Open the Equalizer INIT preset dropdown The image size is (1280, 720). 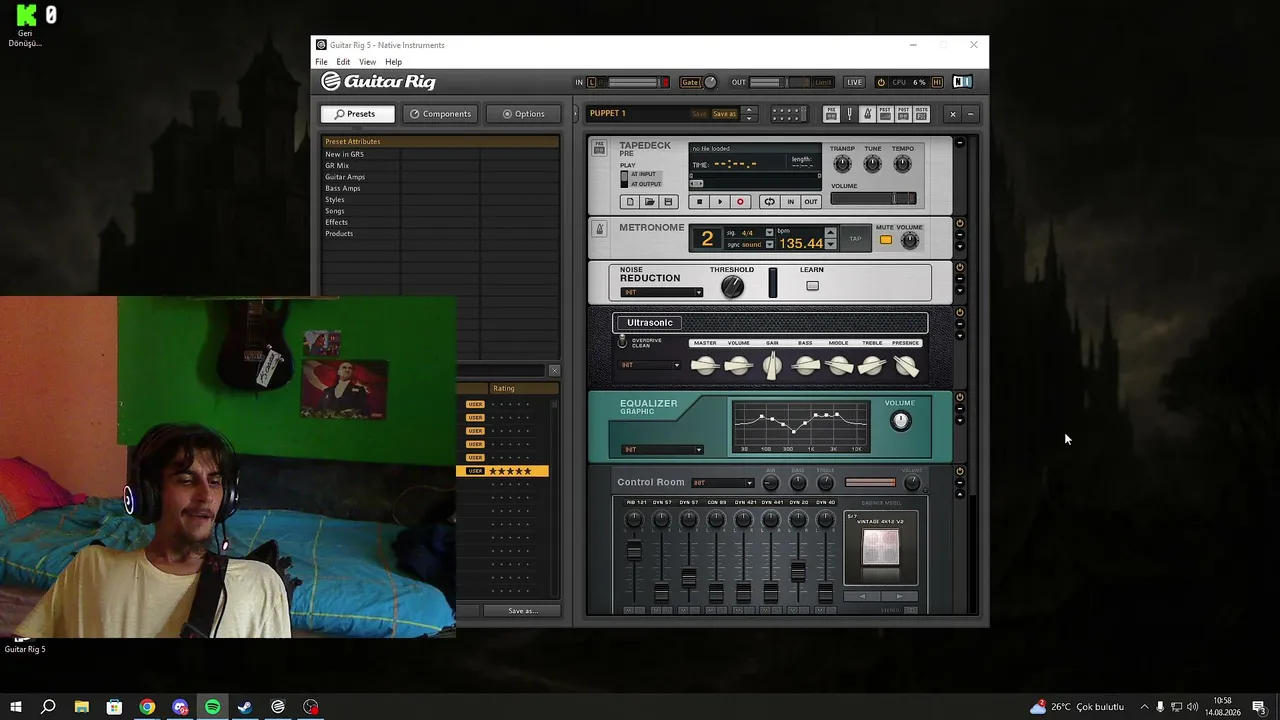[x=662, y=449]
